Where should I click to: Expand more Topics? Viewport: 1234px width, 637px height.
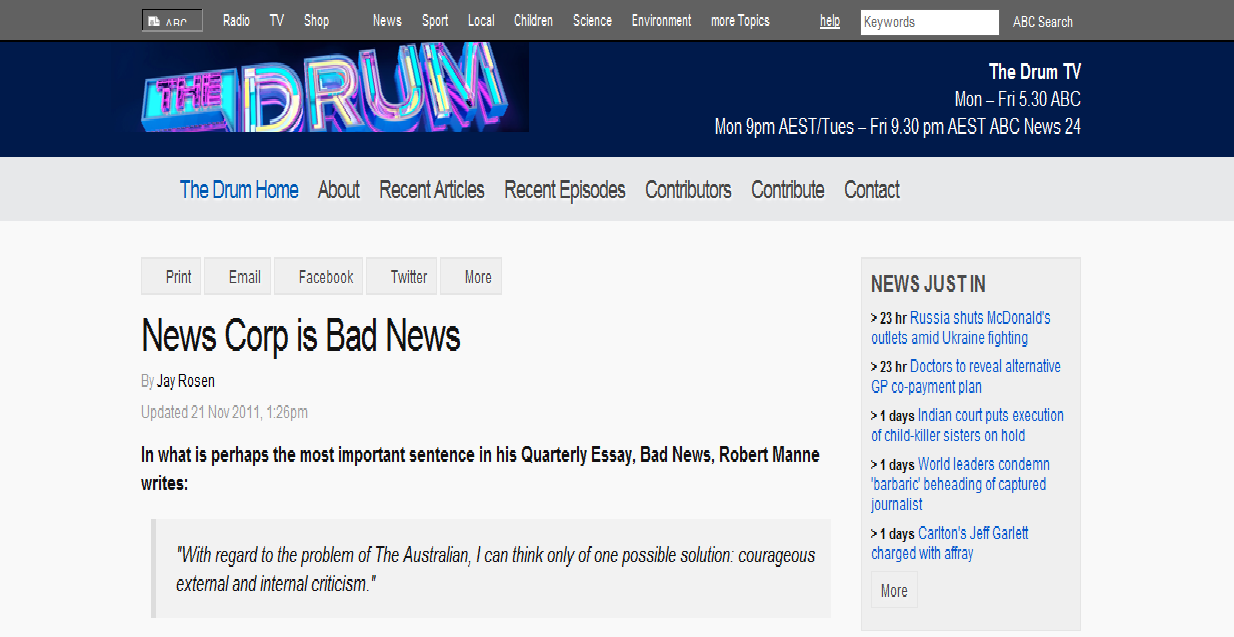point(739,20)
